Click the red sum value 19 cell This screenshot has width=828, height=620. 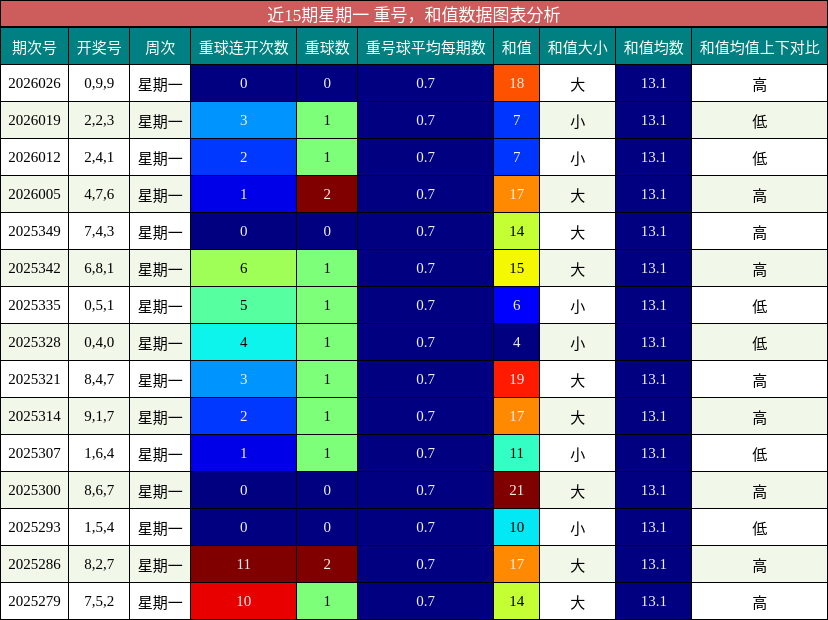pos(518,379)
